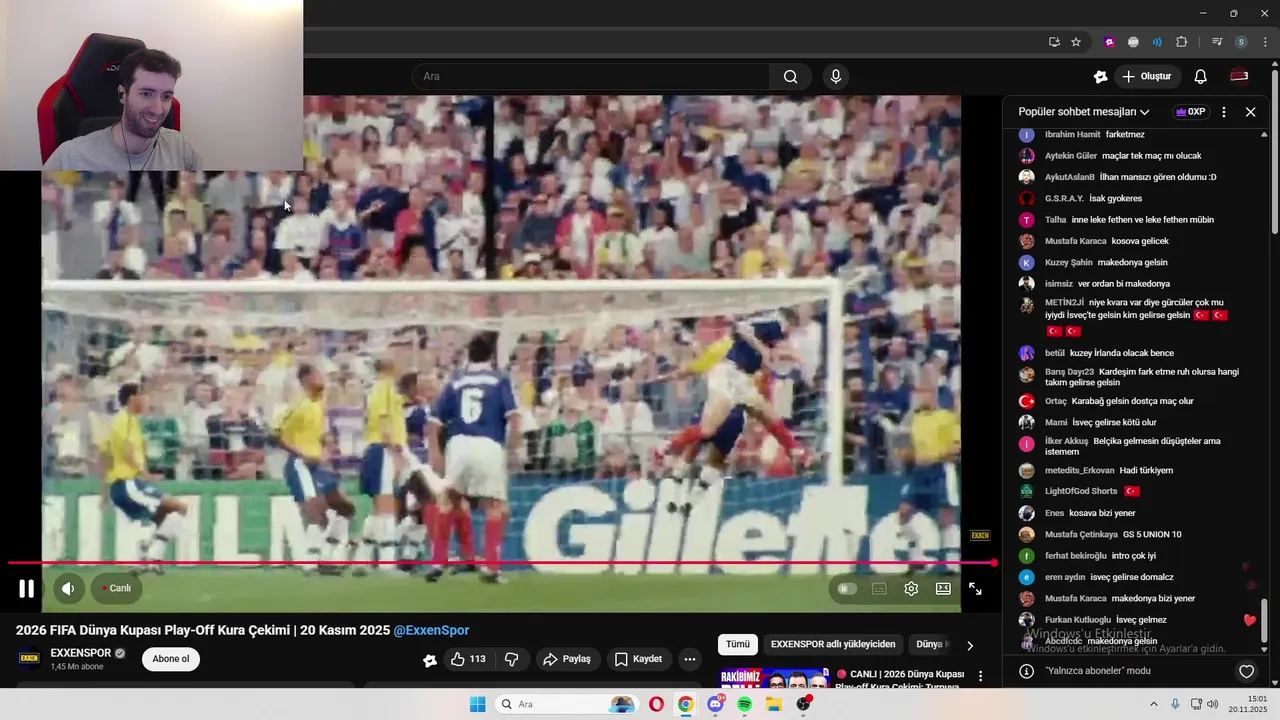This screenshot has width=1280, height=720.
Task: Expand Popüler sohbet mesajları dropdown
Action: point(1084,112)
